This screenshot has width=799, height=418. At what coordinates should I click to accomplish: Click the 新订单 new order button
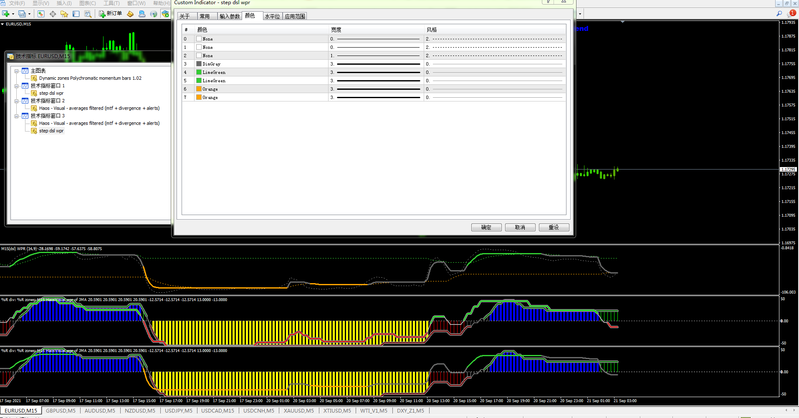[x=110, y=13]
